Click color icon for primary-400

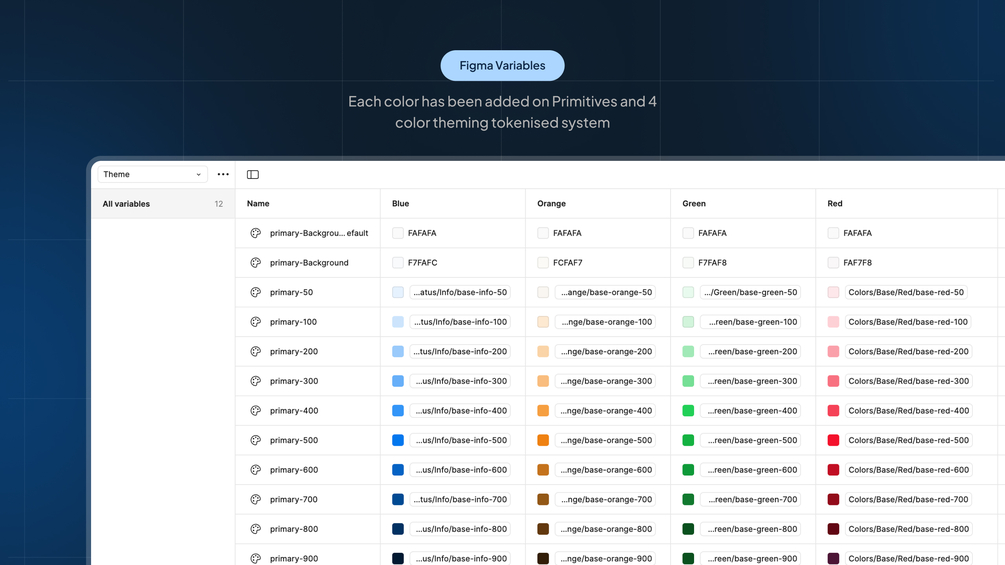coord(256,411)
